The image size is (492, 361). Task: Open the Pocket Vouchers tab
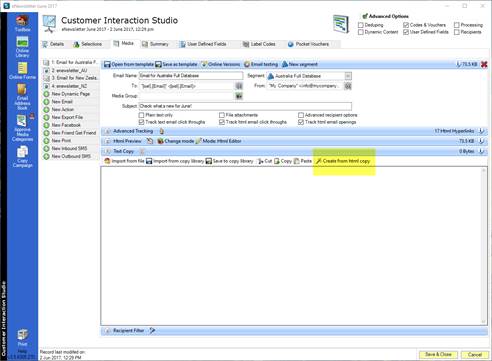point(309,44)
